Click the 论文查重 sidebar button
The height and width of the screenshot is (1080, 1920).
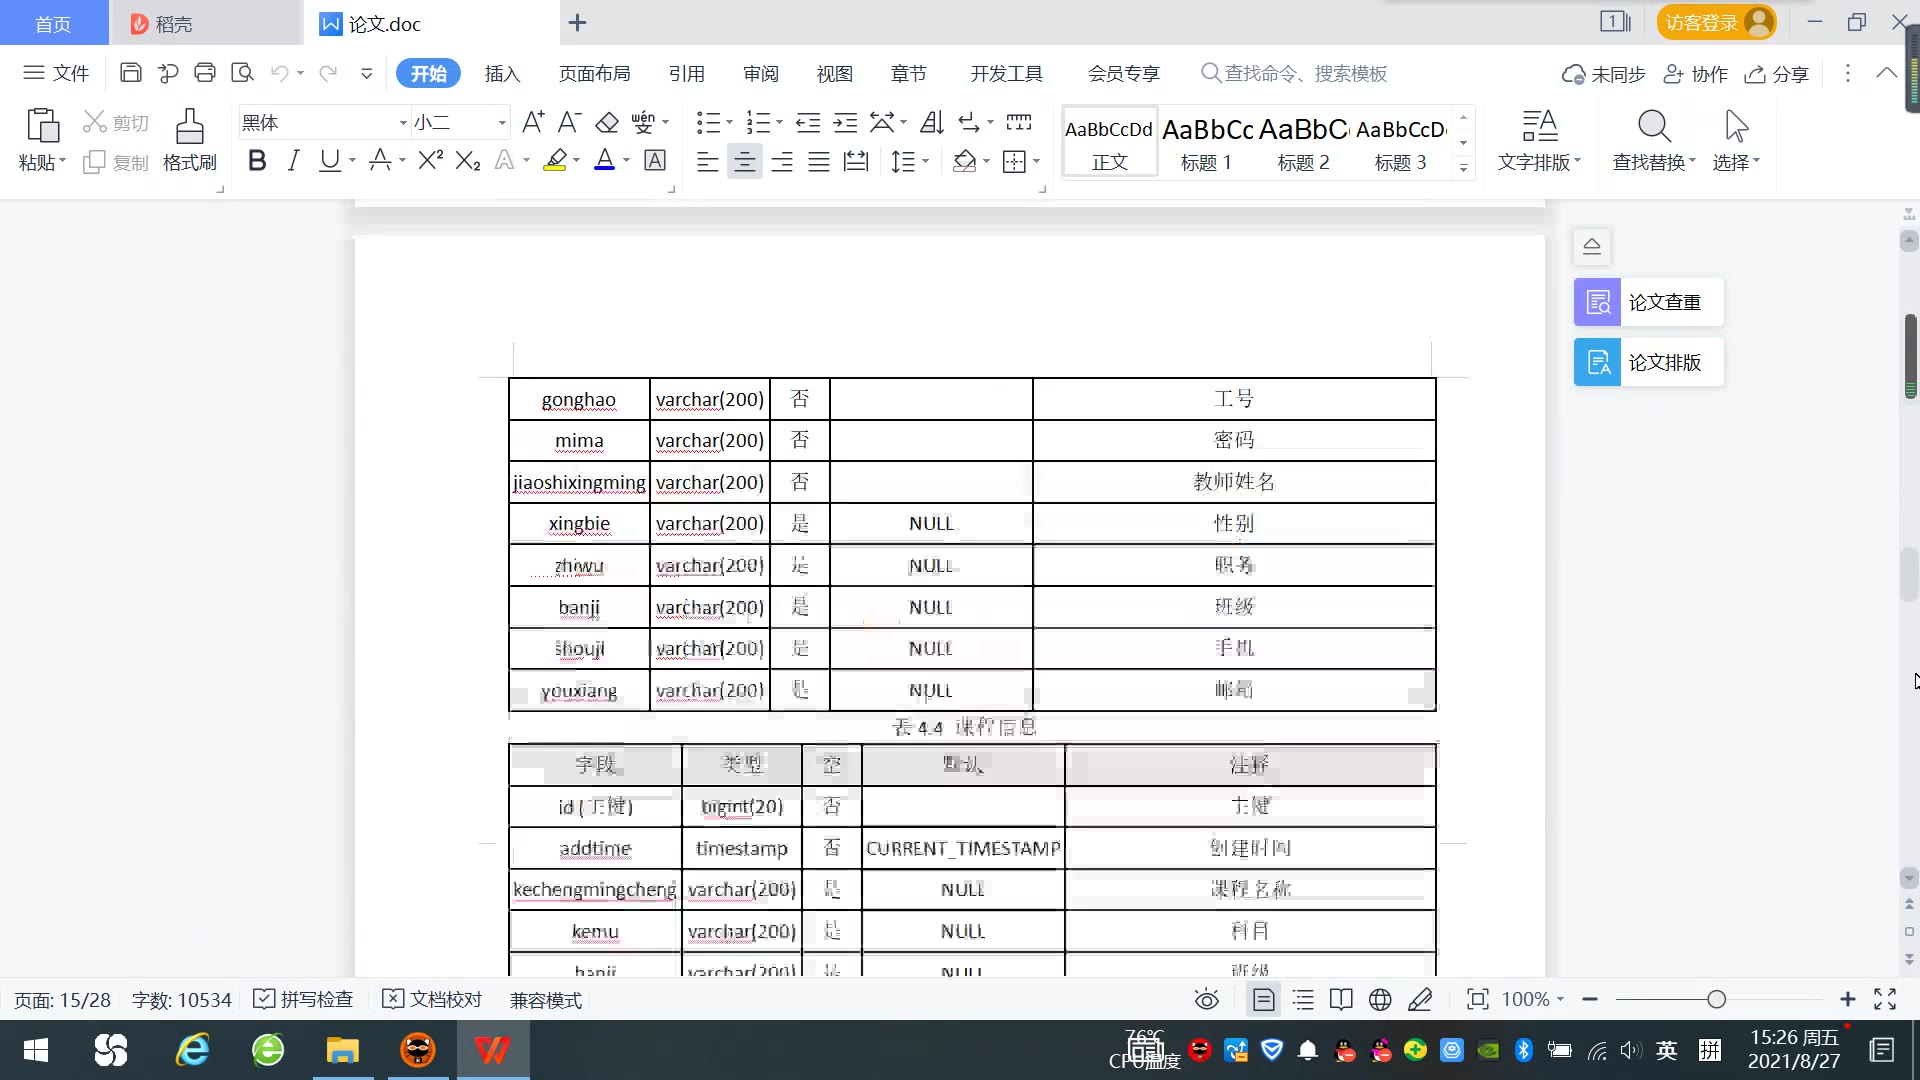coord(1649,302)
